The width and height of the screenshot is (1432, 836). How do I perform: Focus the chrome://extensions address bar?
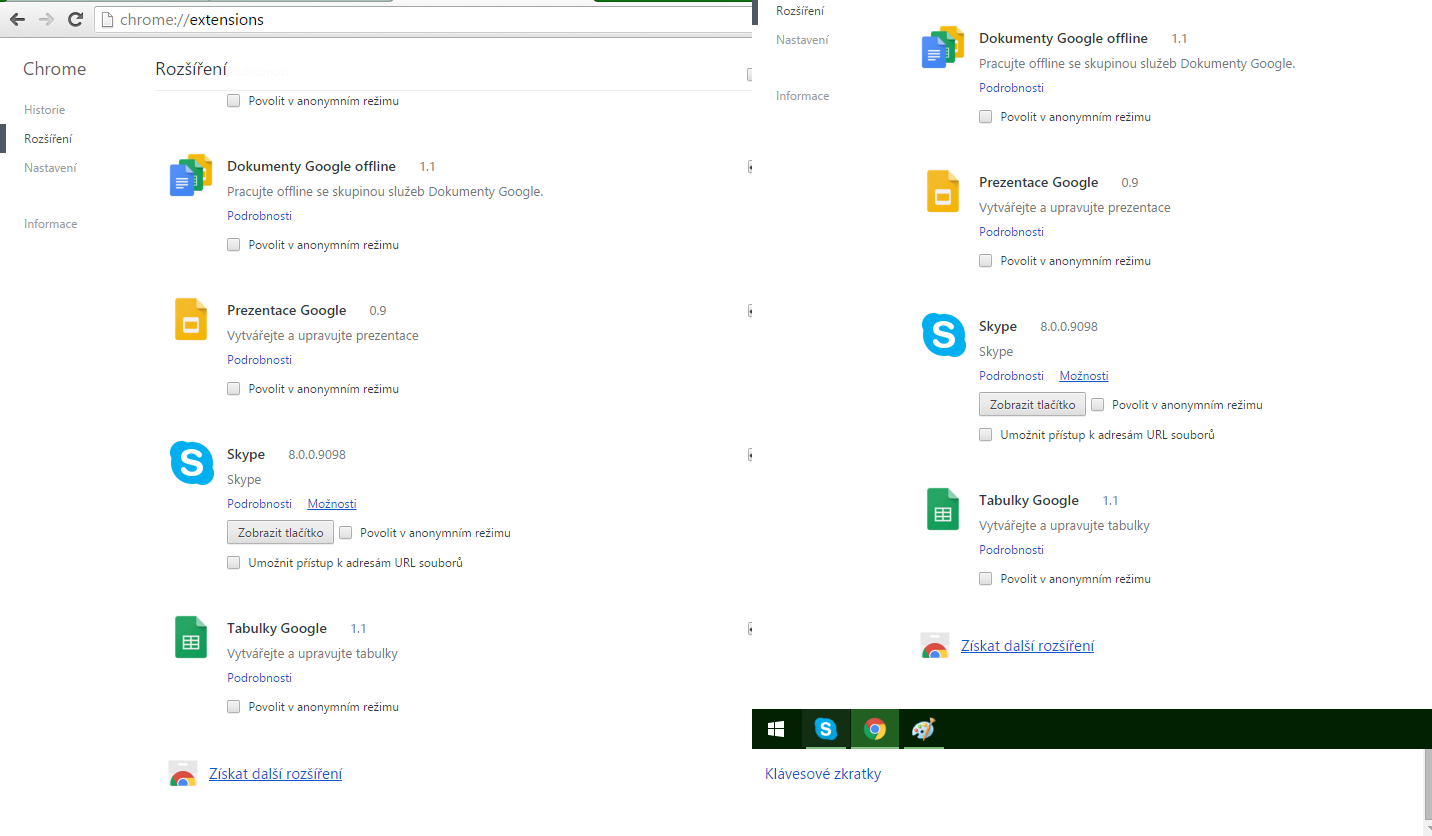[424, 19]
